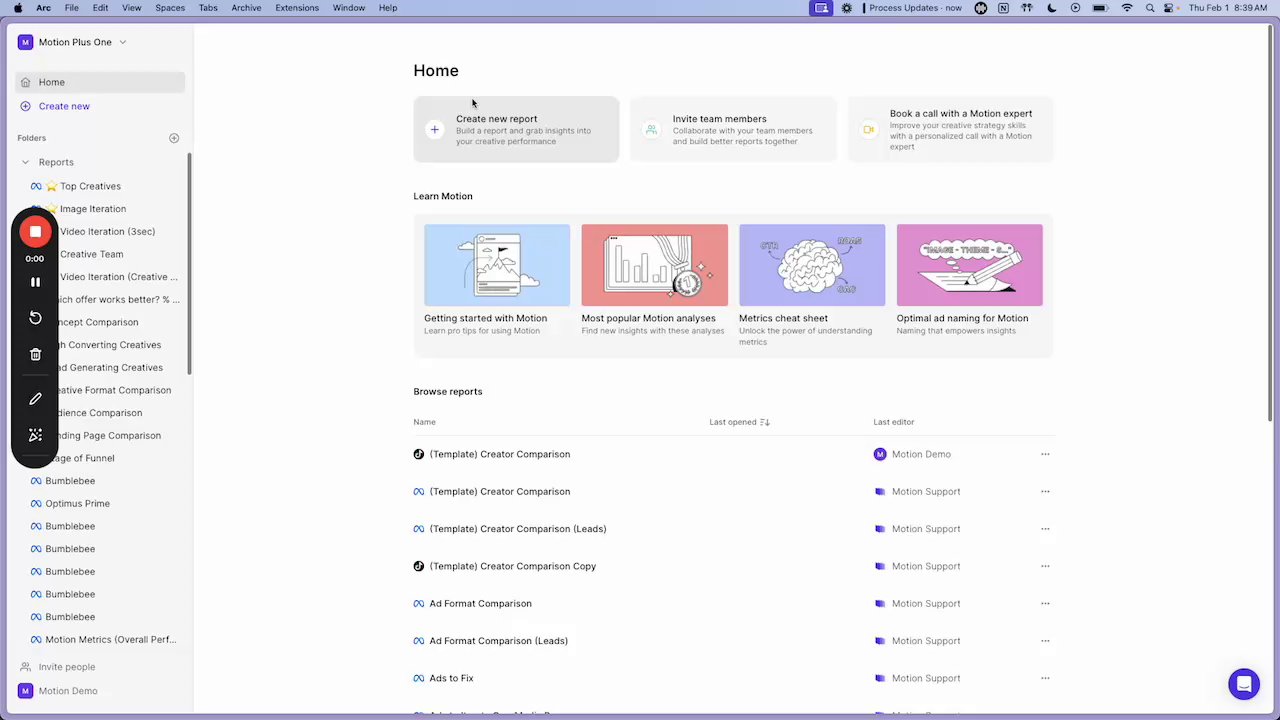
Task: Open the Metrics cheat sheet thumbnail
Action: coord(812,265)
